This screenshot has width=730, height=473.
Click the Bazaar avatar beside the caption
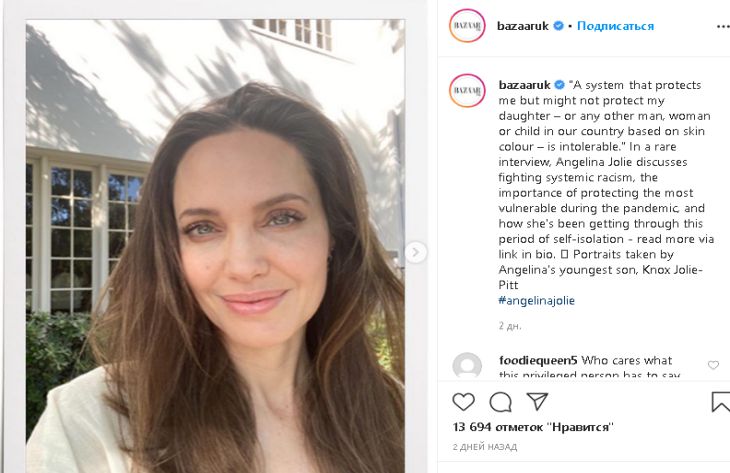(x=467, y=91)
